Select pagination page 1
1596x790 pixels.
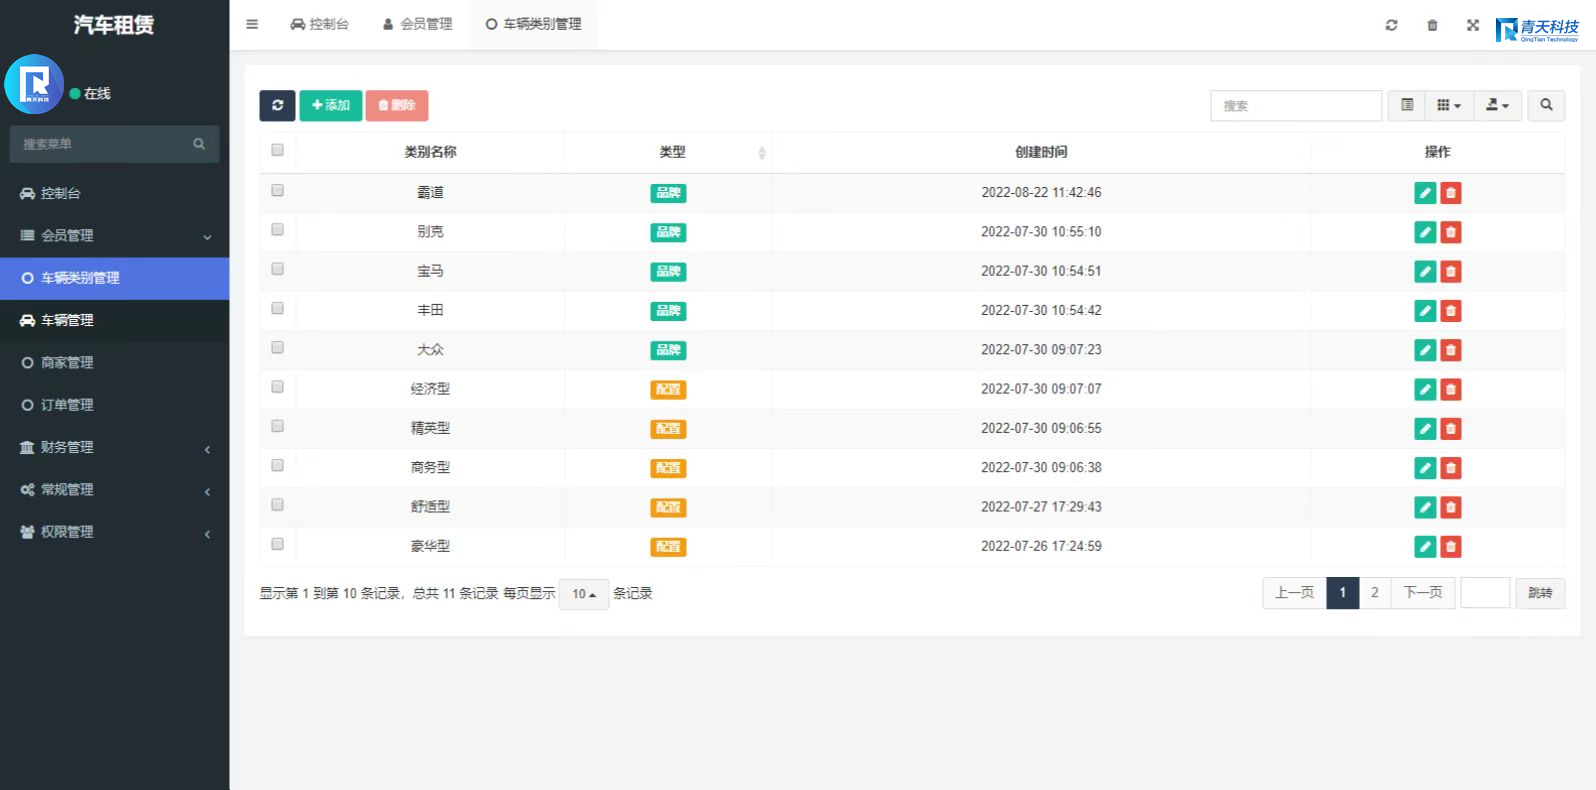1342,593
